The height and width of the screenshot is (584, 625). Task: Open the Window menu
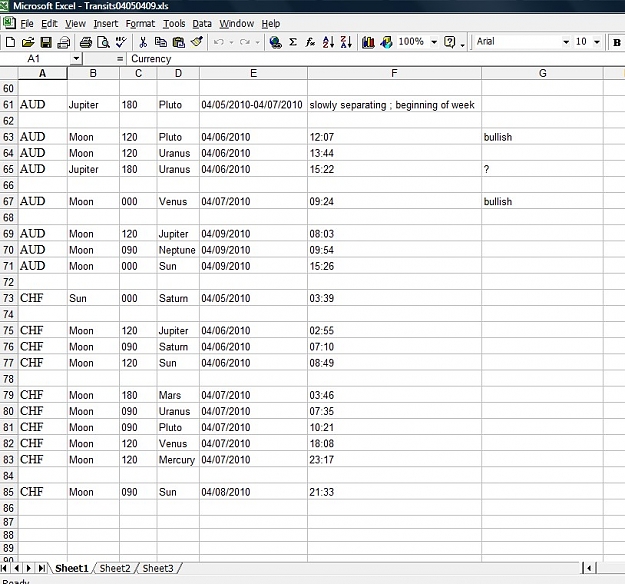click(x=236, y=24)
